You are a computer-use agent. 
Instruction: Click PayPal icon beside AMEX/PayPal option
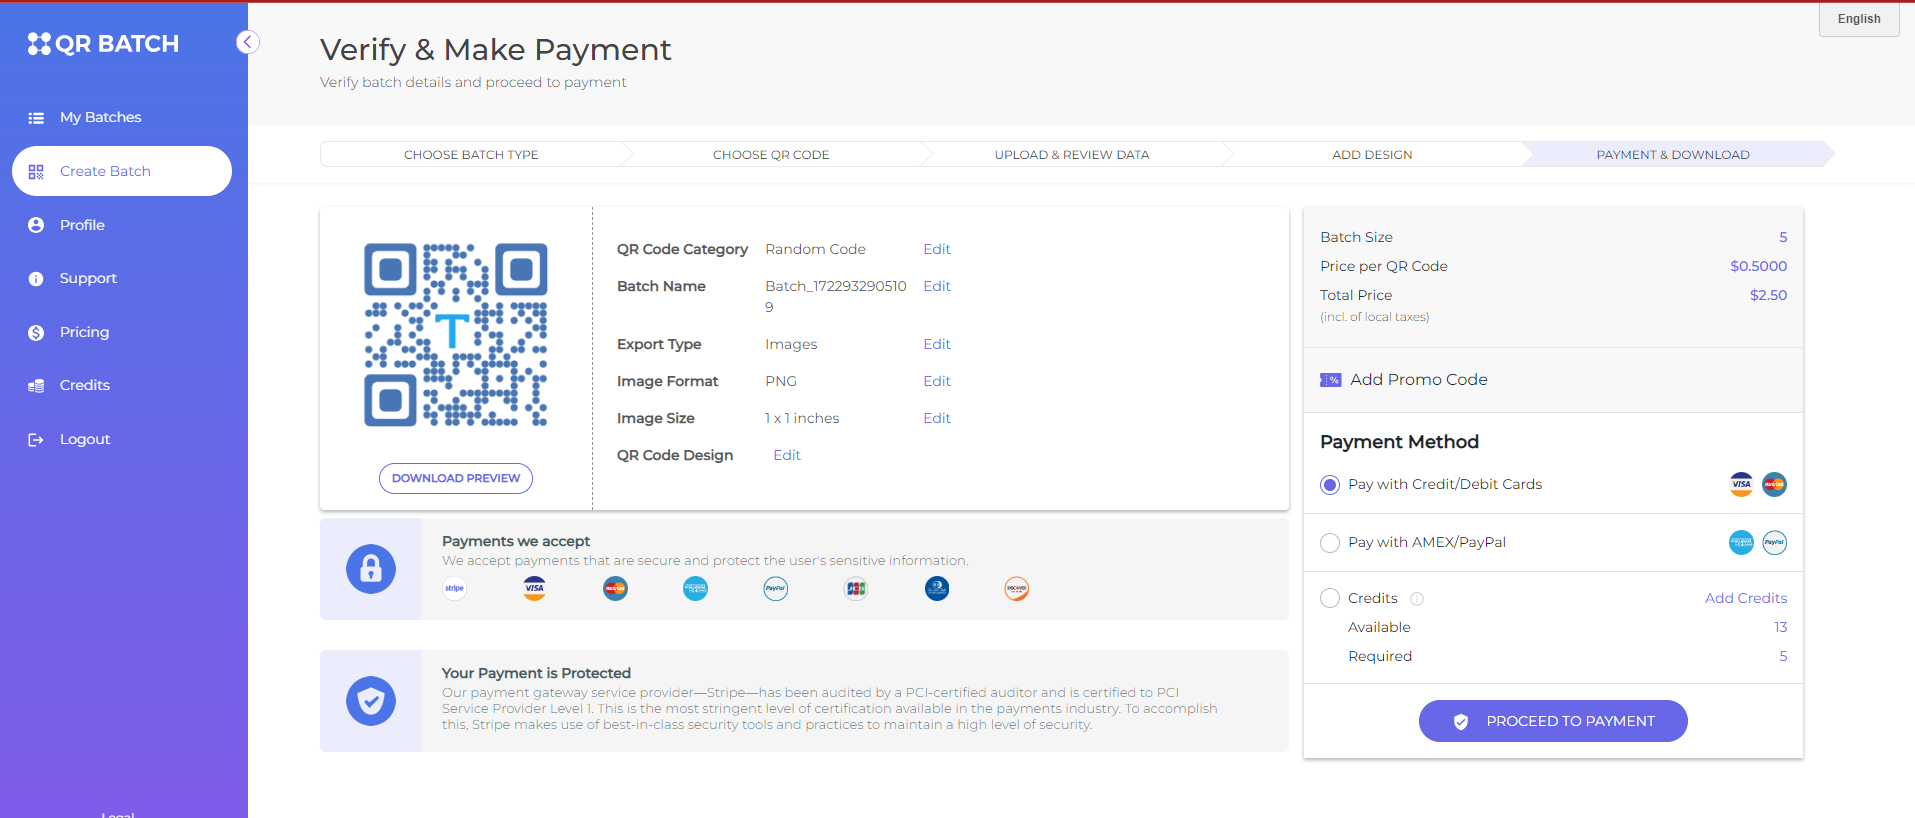tap(1775, 543)
